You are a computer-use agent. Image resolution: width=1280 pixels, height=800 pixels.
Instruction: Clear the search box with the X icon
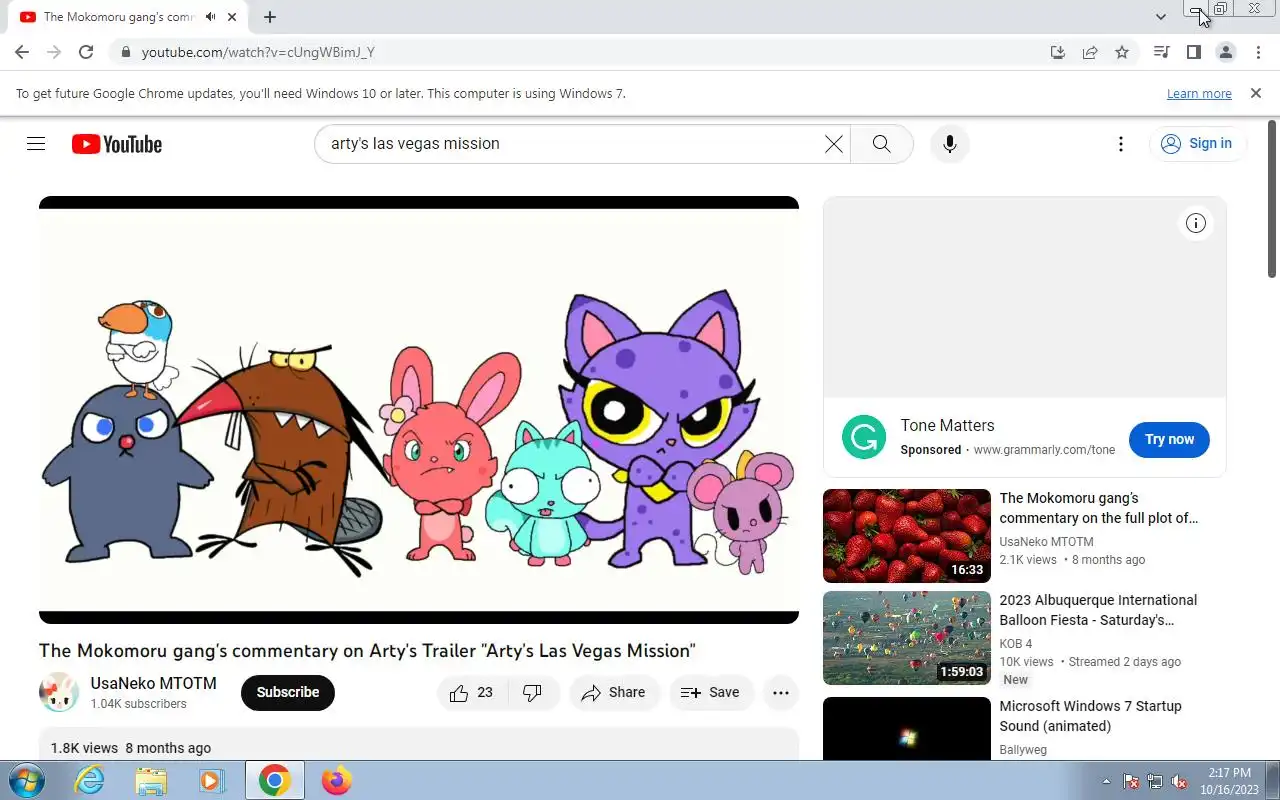point(833,144)
